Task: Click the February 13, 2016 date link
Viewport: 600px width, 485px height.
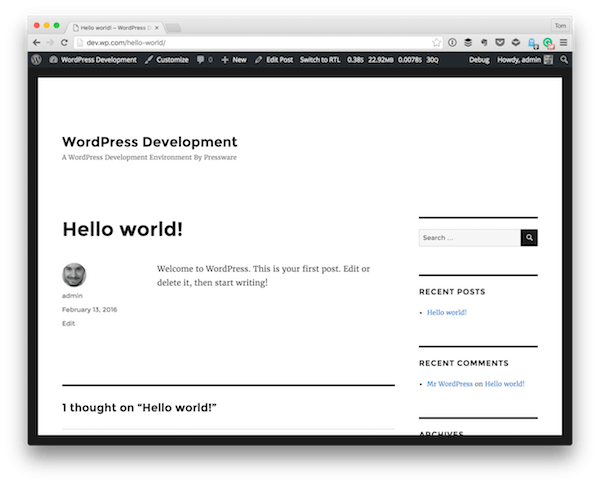Action: [x=90, y=309]
